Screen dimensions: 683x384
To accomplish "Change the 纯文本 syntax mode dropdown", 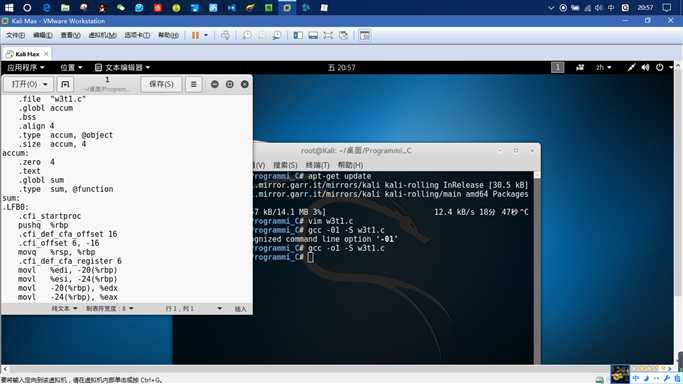I will pos(64,309).
